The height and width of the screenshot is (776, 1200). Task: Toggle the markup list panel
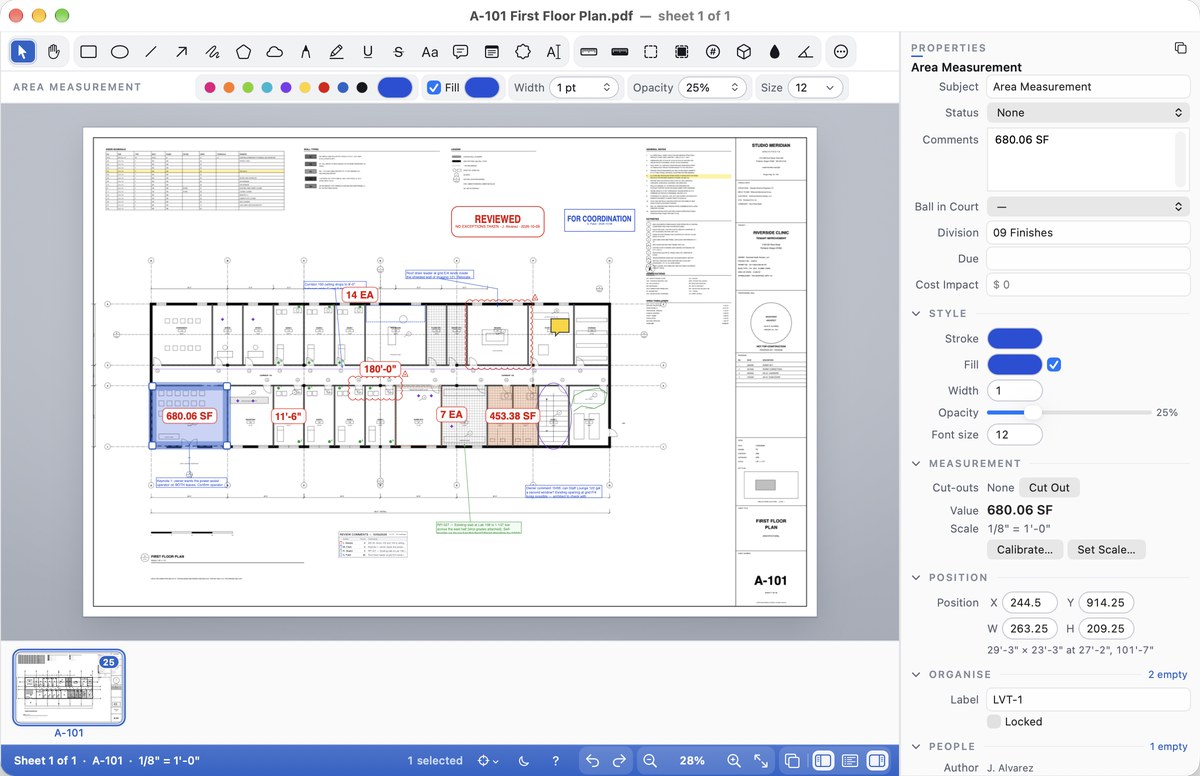tap(850, 761)
